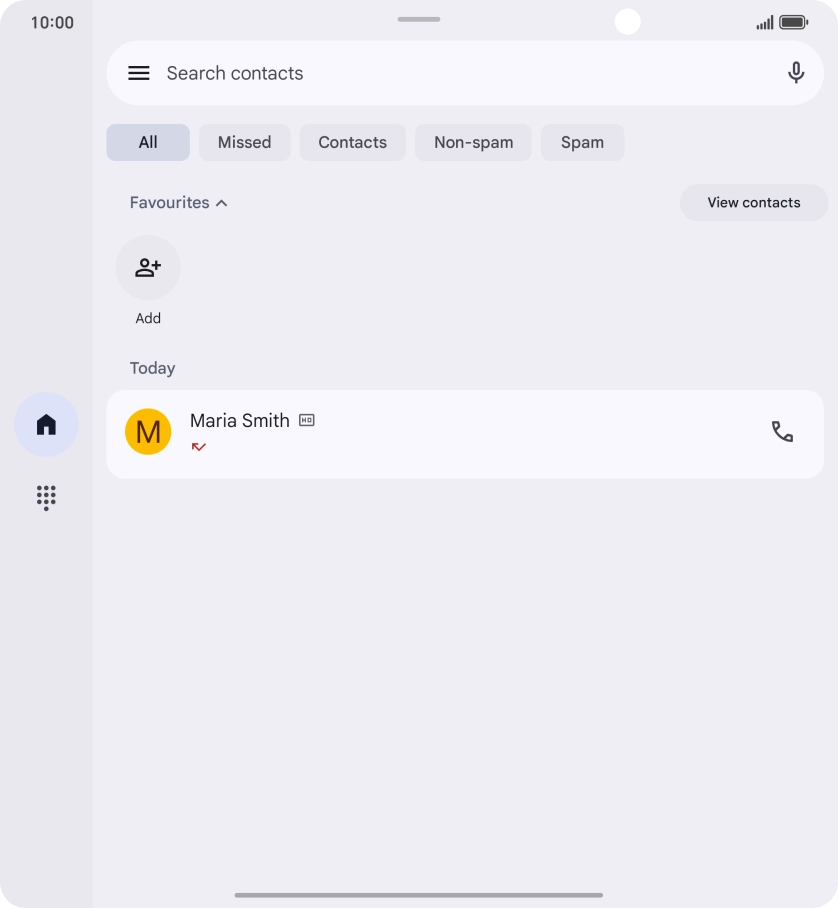
Task: Tap the battery status icon
Action: point(793,22)
